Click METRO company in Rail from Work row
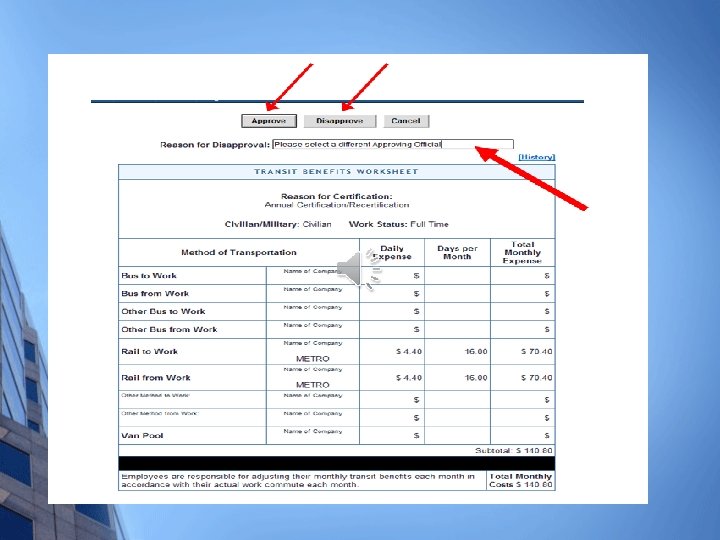This screenshot has width=720, height=540. click(x=313, y=385)
